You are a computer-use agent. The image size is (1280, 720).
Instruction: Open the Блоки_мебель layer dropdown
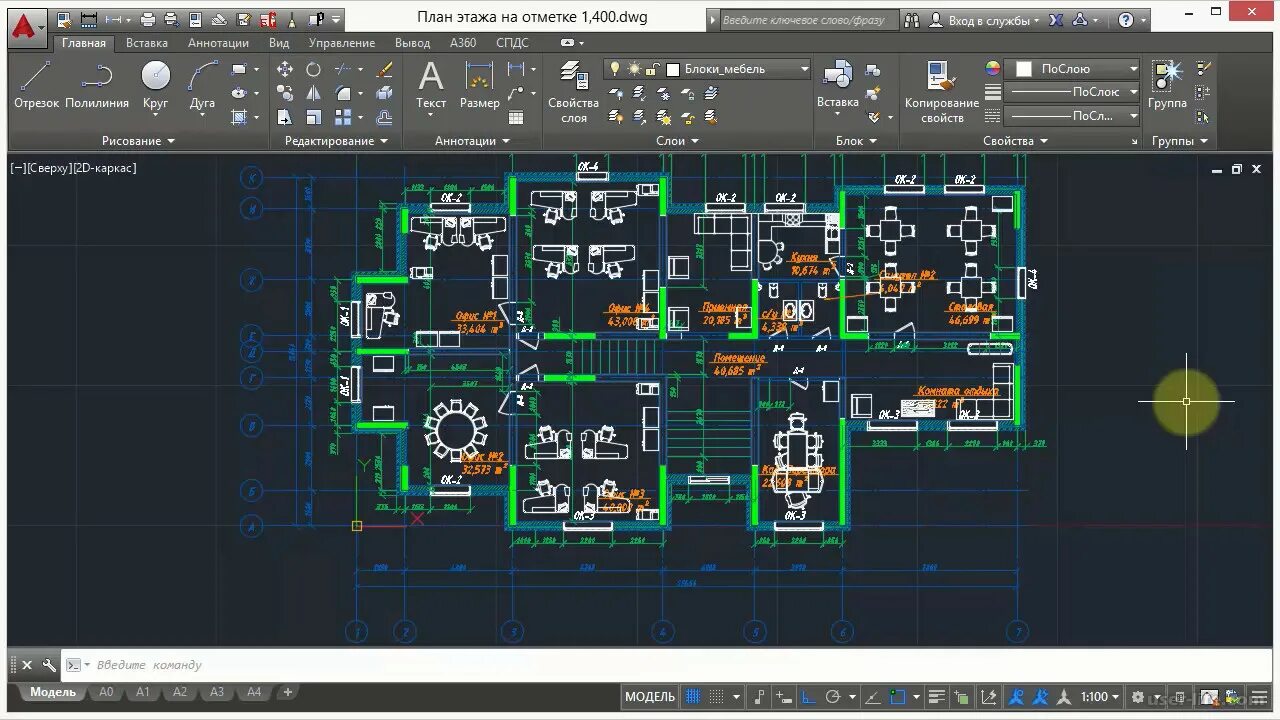(805, 69)
